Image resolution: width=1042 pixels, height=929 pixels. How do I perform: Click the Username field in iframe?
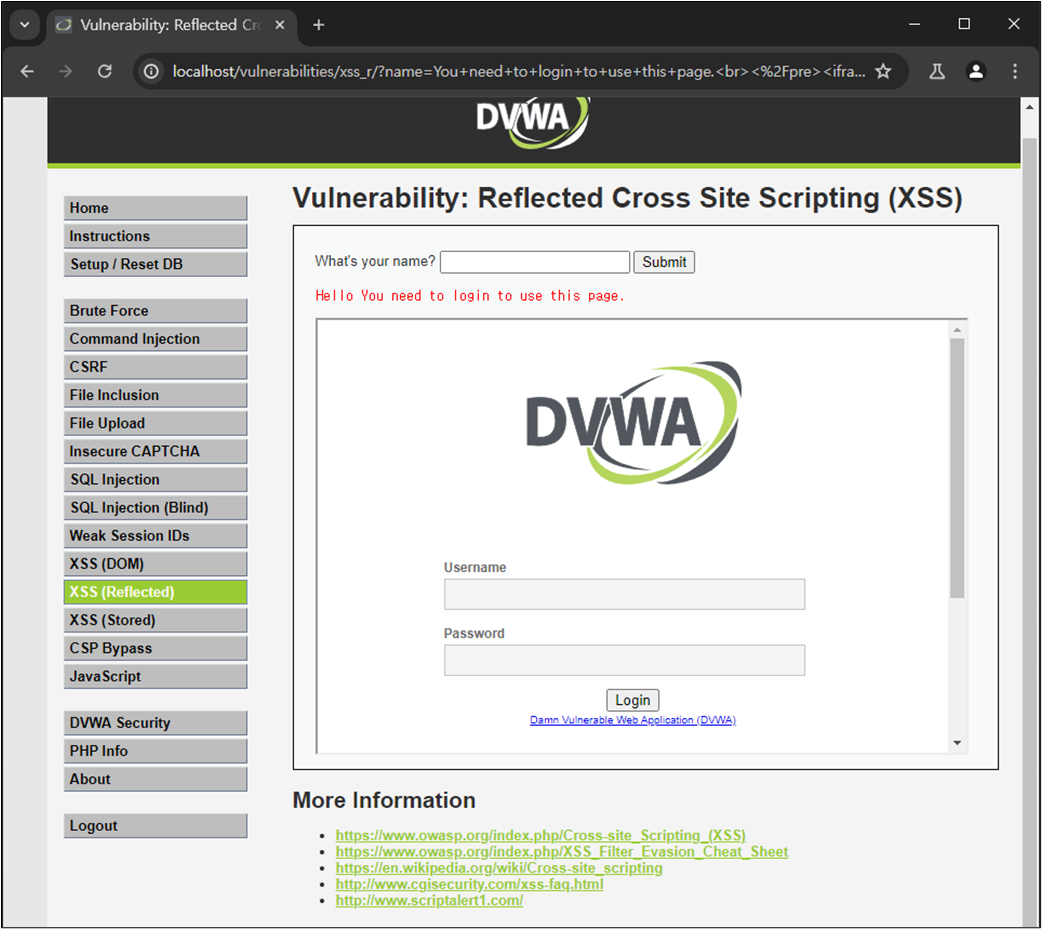(x=624, y=594)
